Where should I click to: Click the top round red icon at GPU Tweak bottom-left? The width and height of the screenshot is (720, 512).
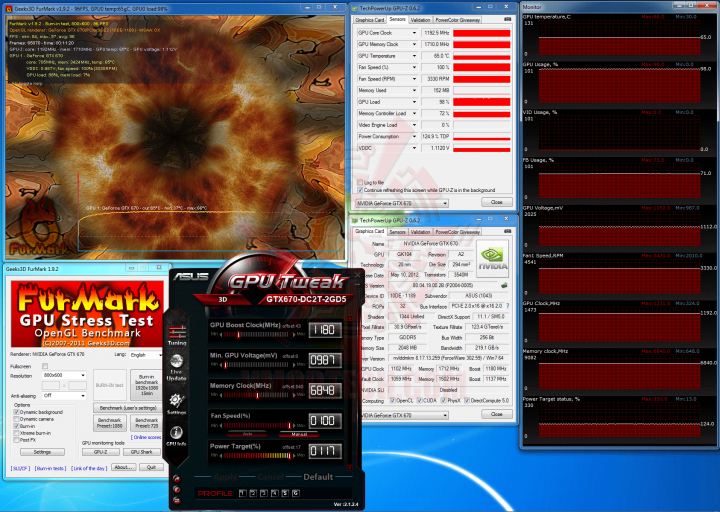pyautogui.click(x=177, y=479)
